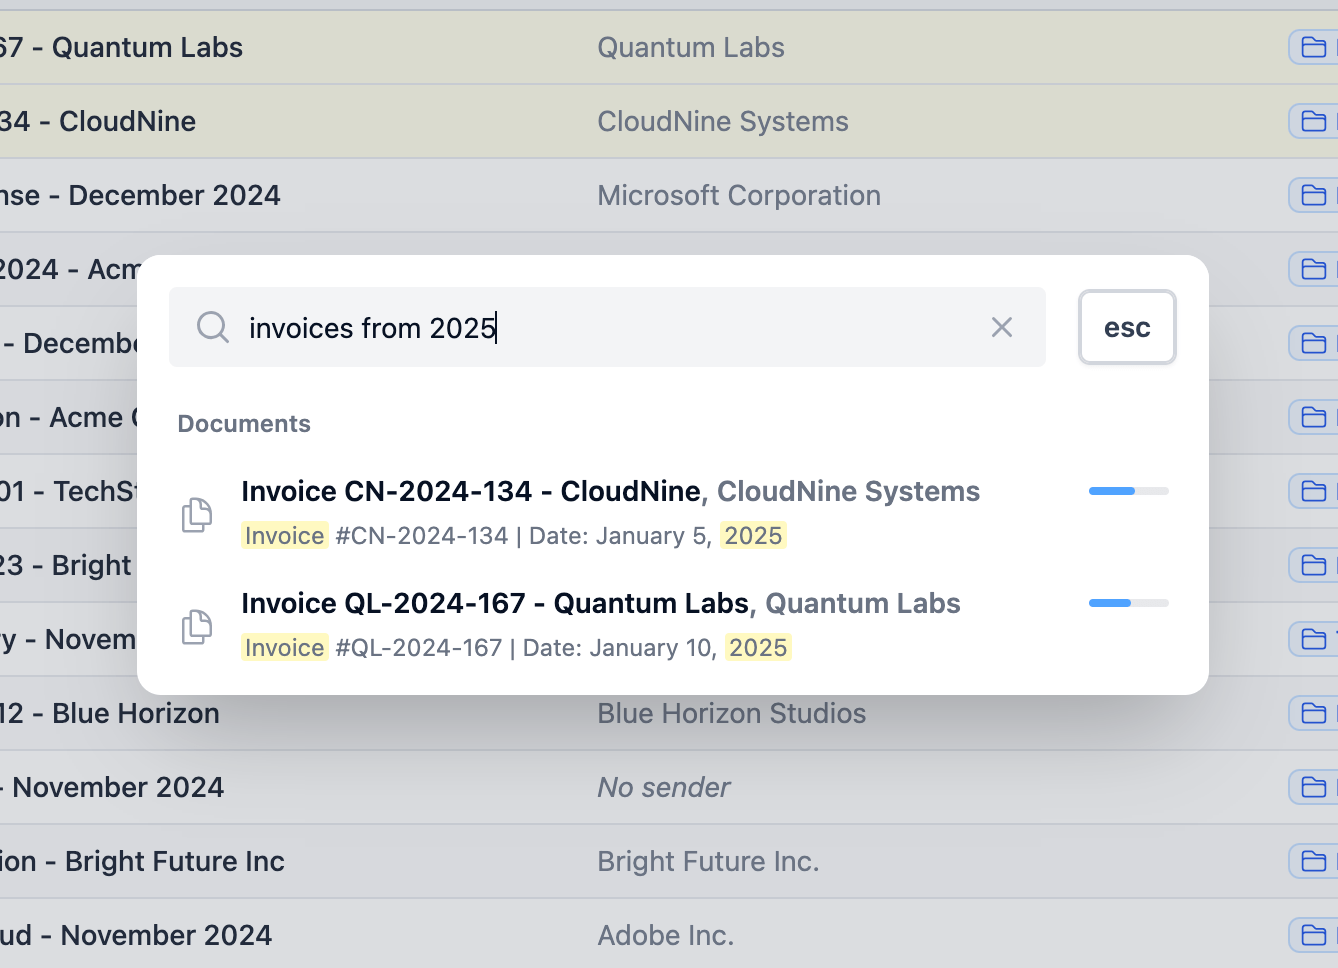
Task: Click the copy icon beside Invoice QL-2024-167
Action: tap(196, 626)
